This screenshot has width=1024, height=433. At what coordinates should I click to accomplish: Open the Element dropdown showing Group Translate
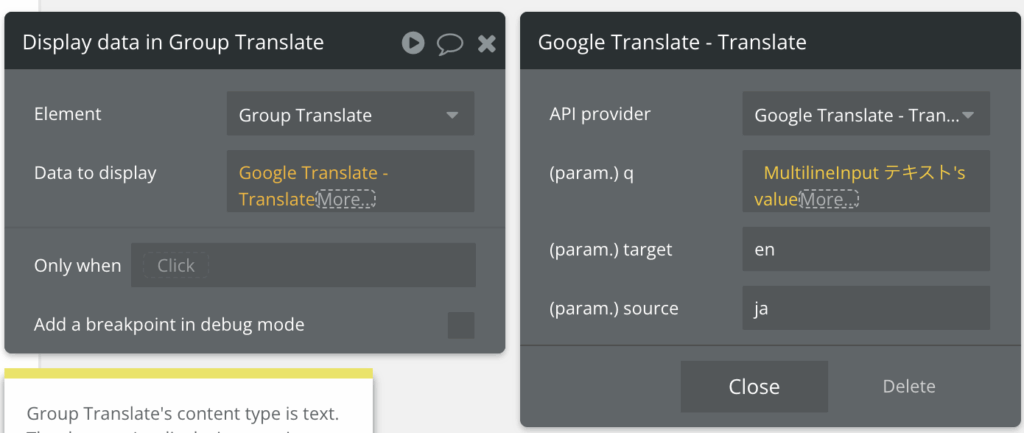(x=351, y=114)
